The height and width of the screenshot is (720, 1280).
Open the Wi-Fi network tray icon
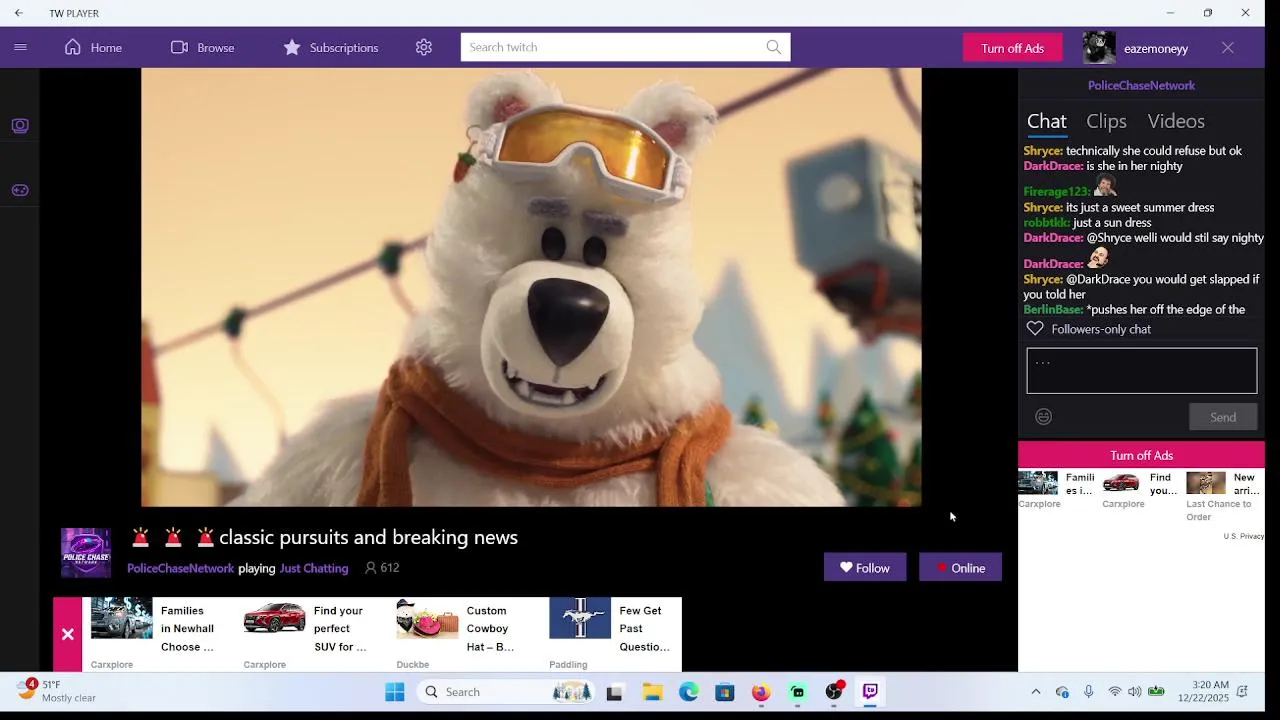pos(1114,692)
